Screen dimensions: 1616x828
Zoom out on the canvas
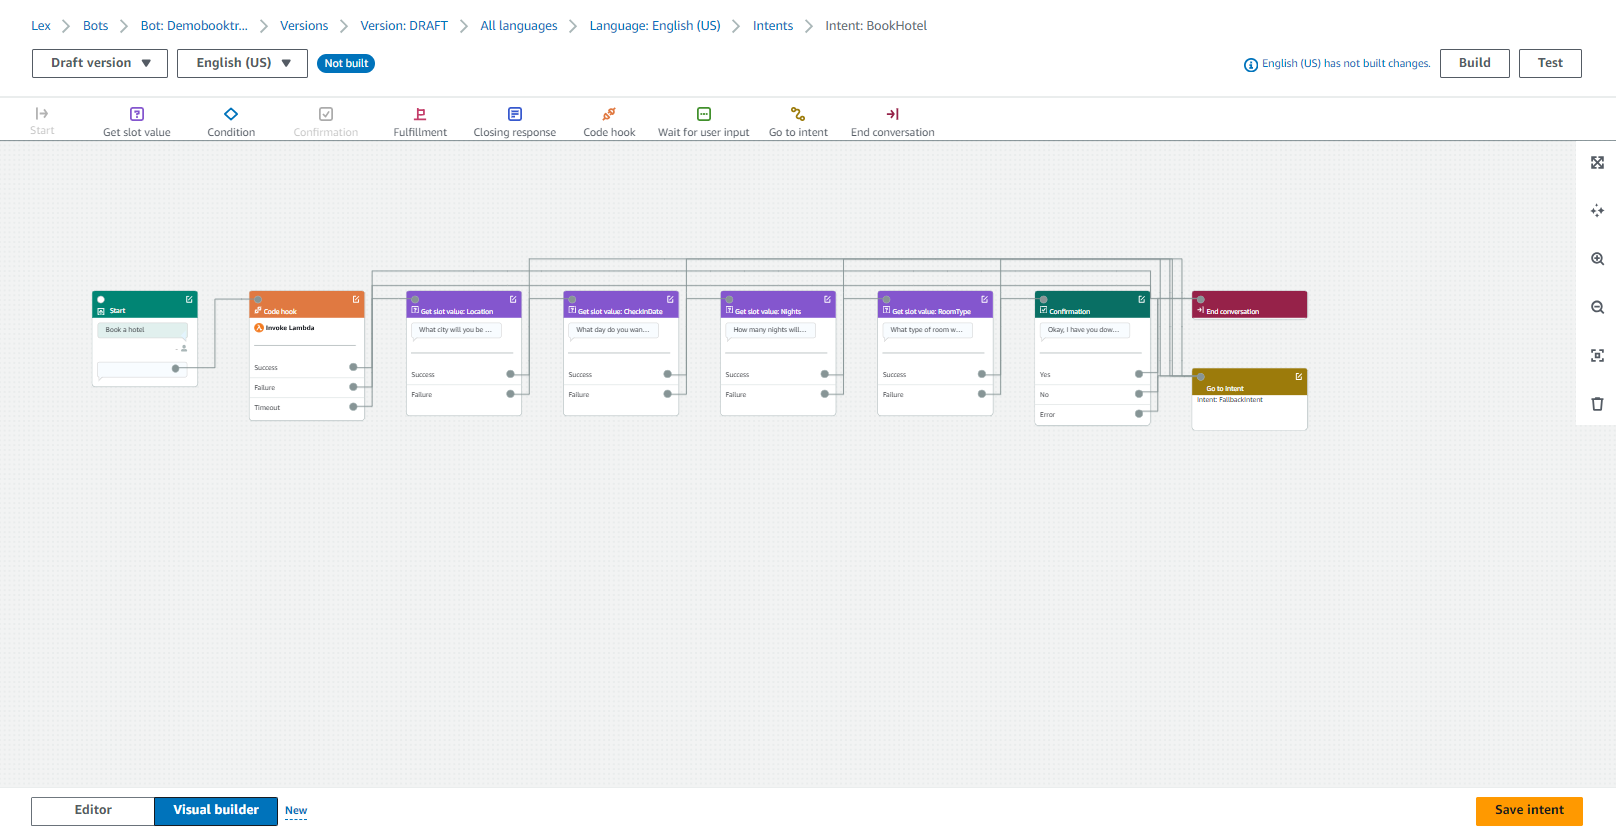coord(1597,307)
